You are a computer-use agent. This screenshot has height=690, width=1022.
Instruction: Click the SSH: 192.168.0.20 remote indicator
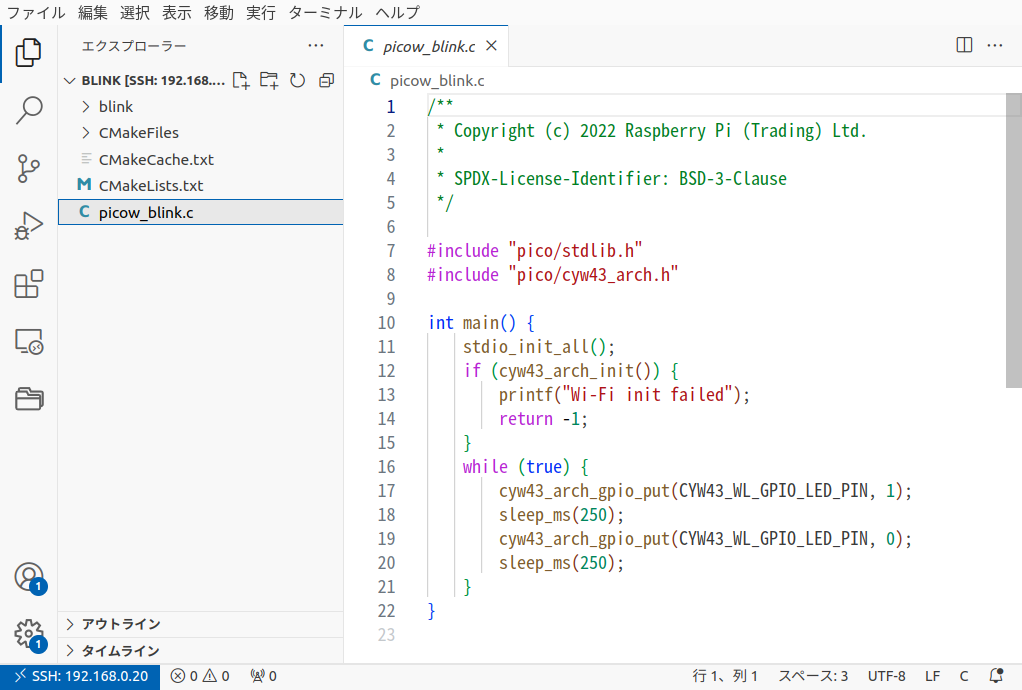(x=80, y=675)
